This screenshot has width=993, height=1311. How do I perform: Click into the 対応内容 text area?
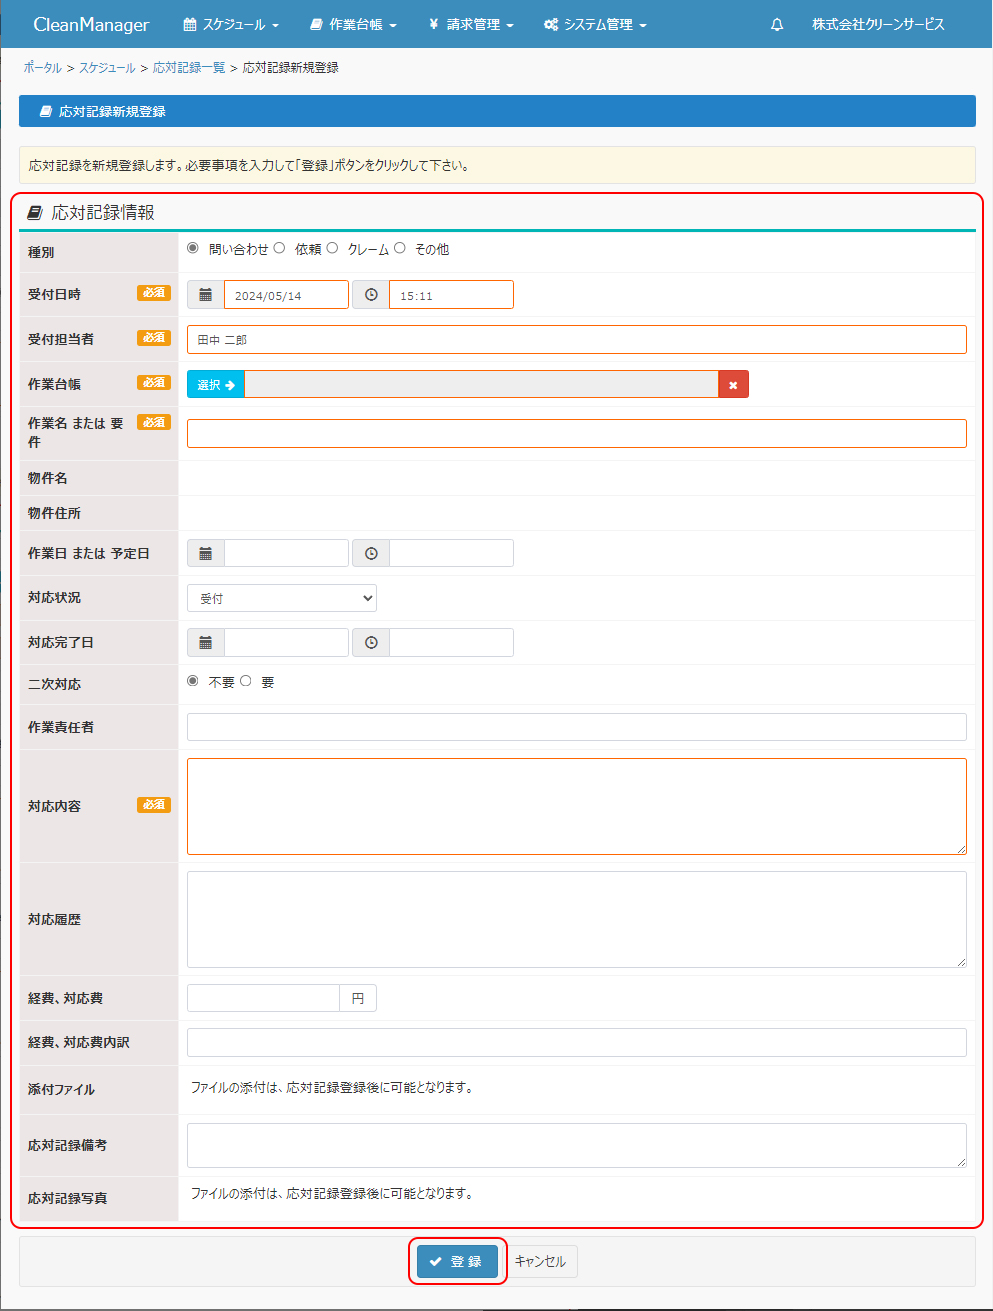[576, 806]
